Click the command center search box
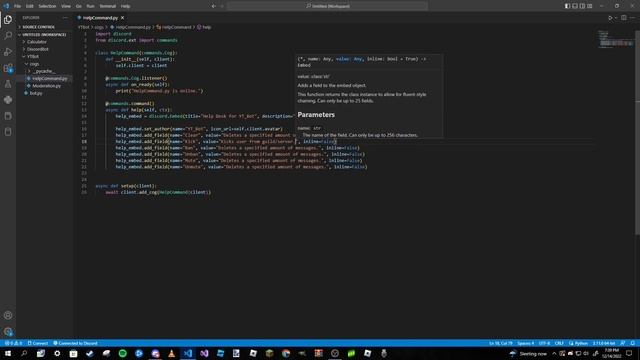This screenshot has height=360, width=640. point(327,6)
